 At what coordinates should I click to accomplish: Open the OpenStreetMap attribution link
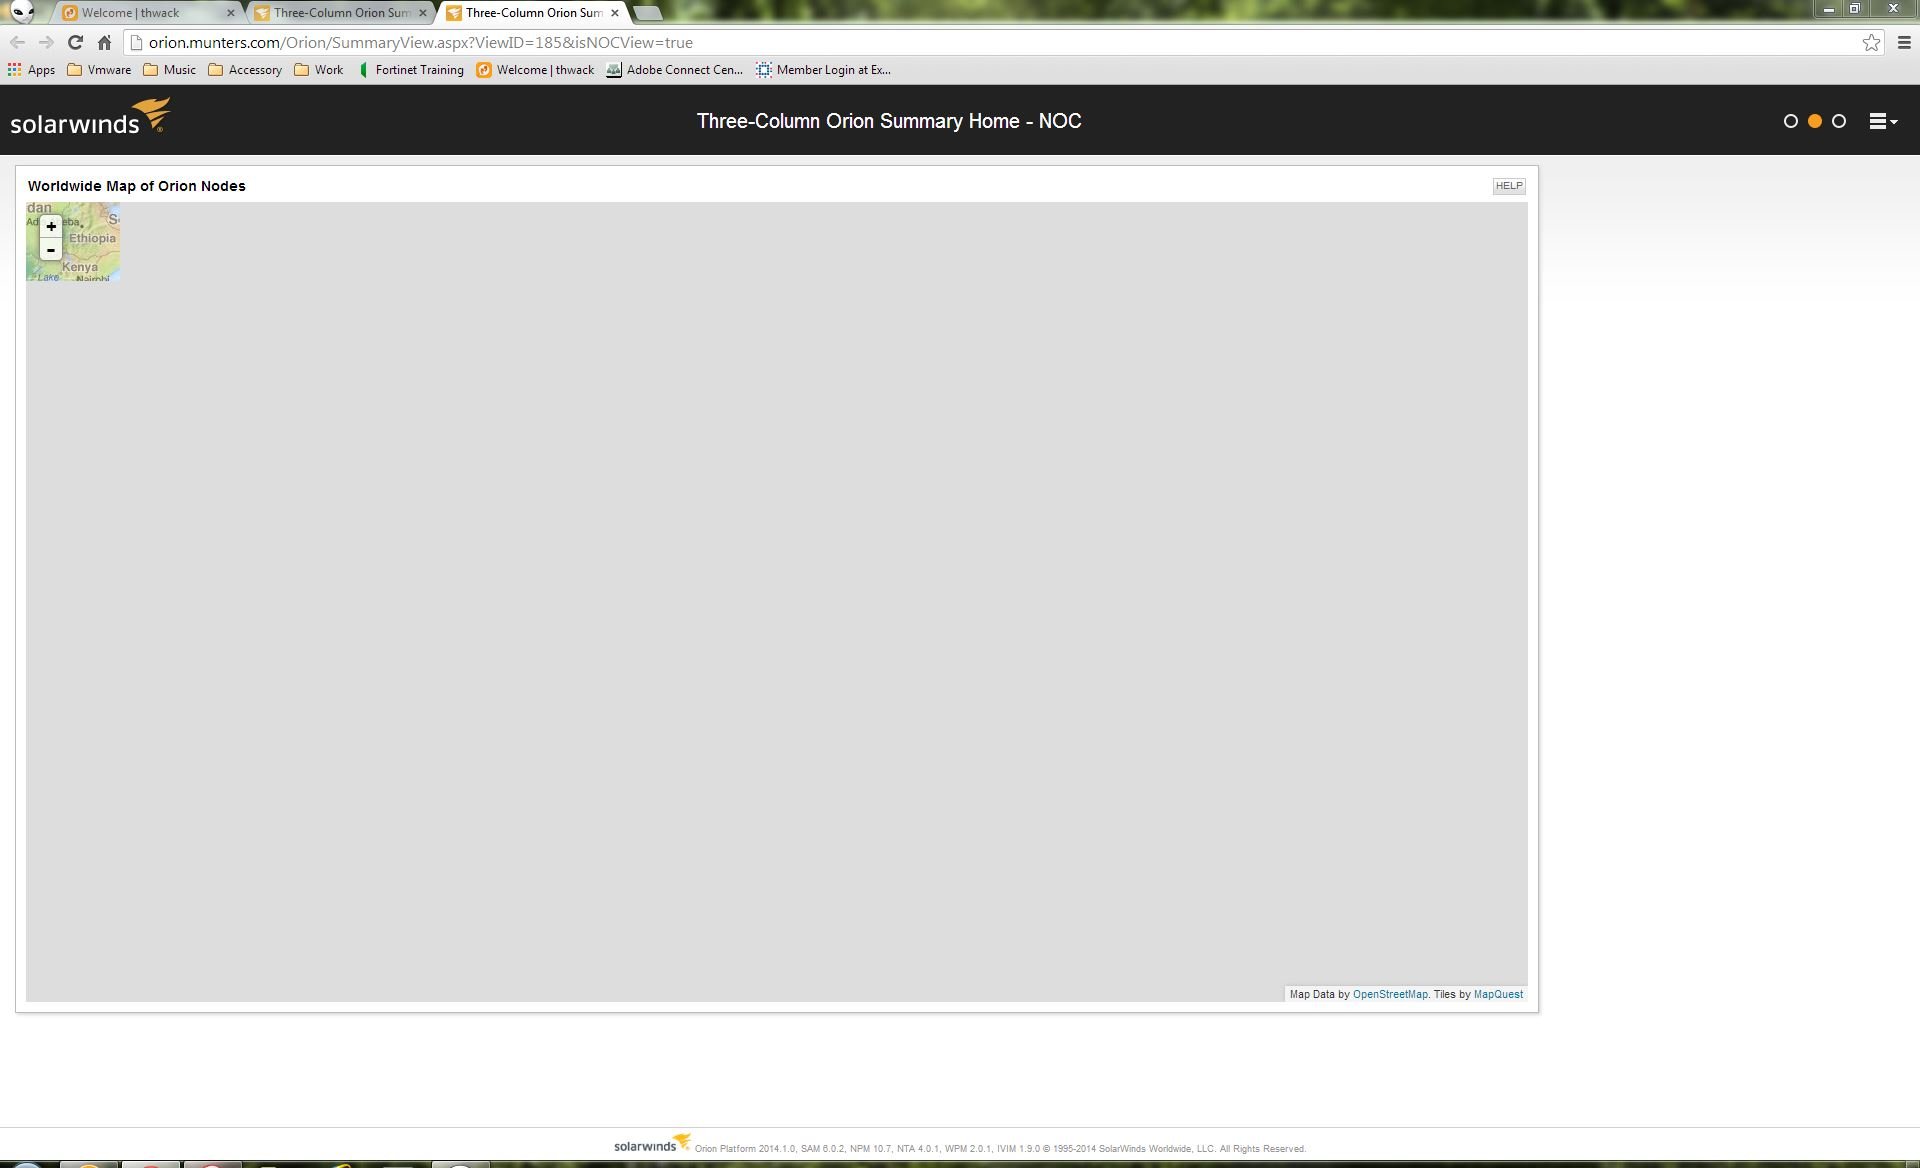(x=1389, y=994)
